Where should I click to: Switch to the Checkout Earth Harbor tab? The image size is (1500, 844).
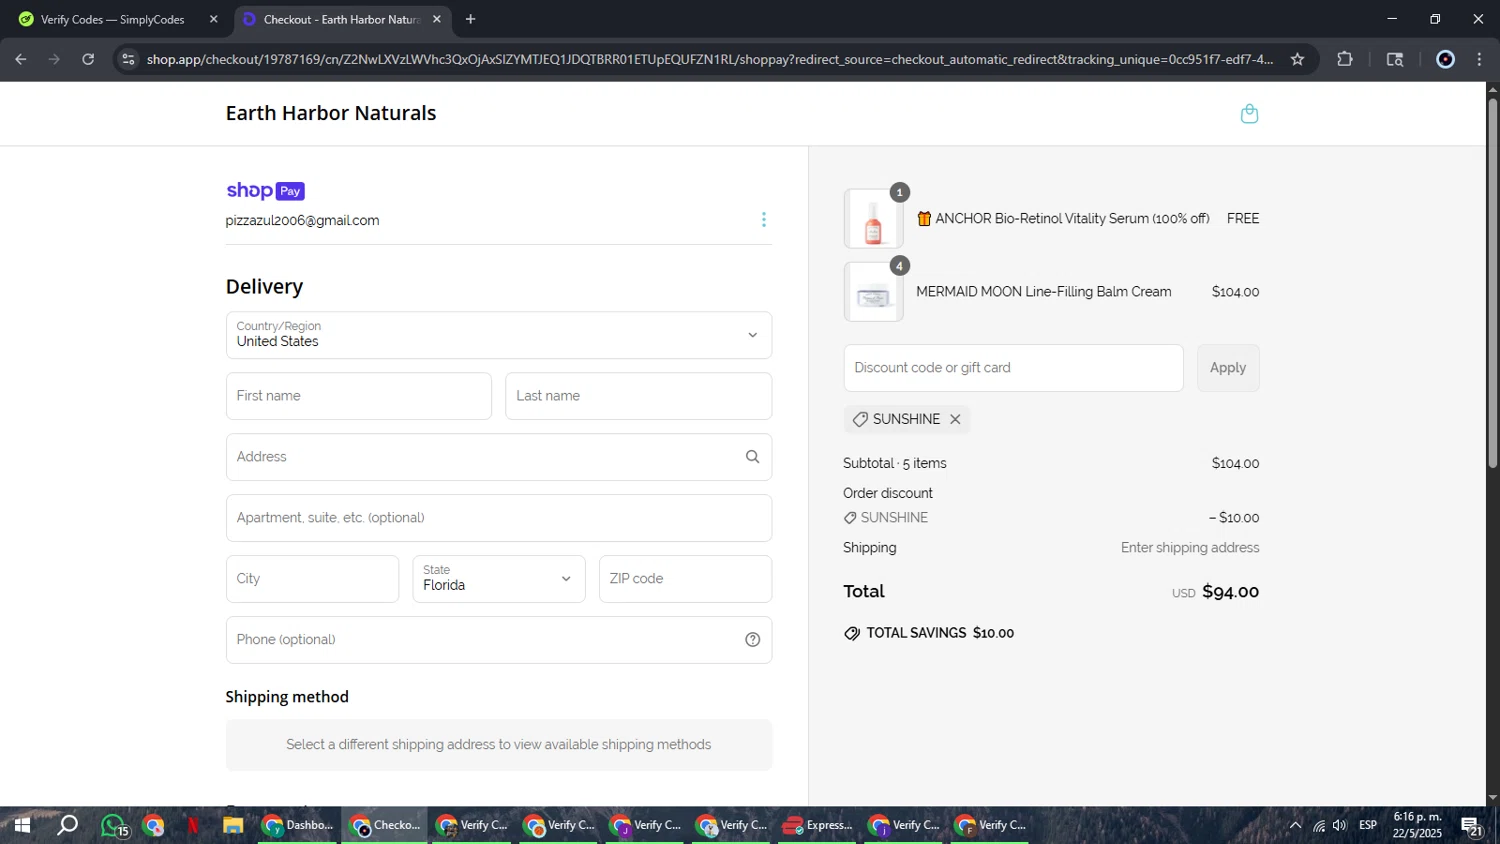[340, 19]
